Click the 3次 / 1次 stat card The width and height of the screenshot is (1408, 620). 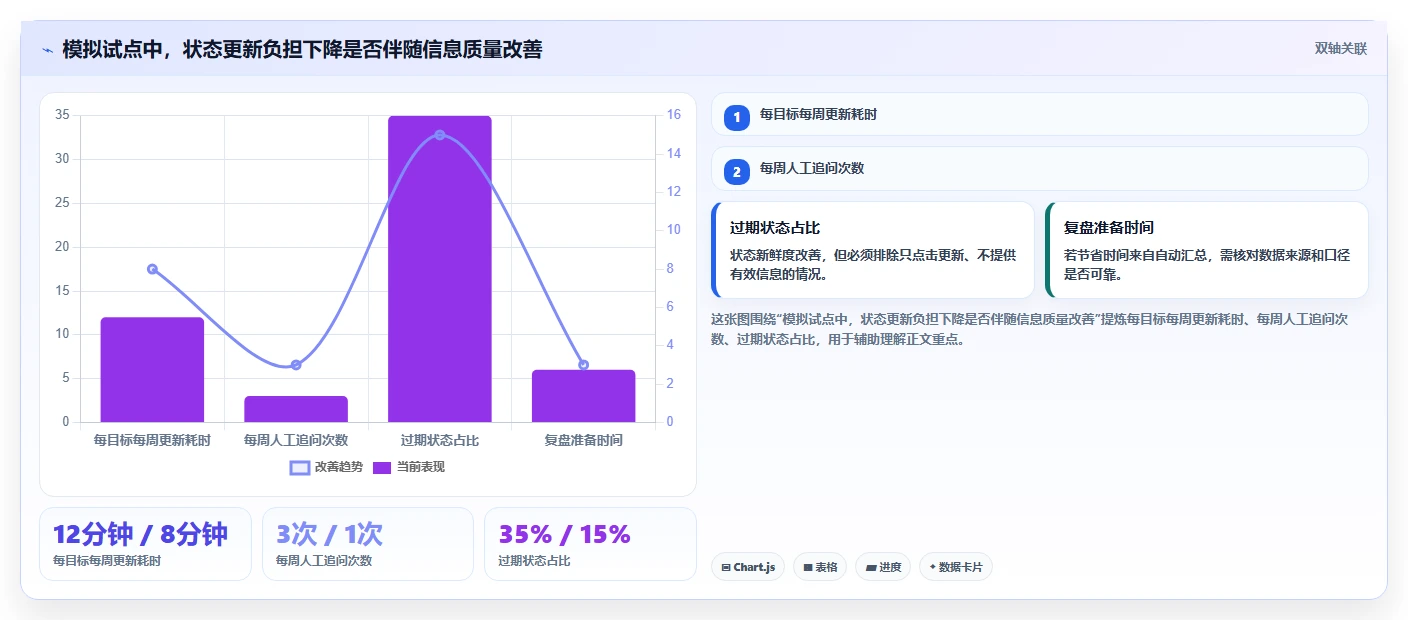[x=368, y=544]
